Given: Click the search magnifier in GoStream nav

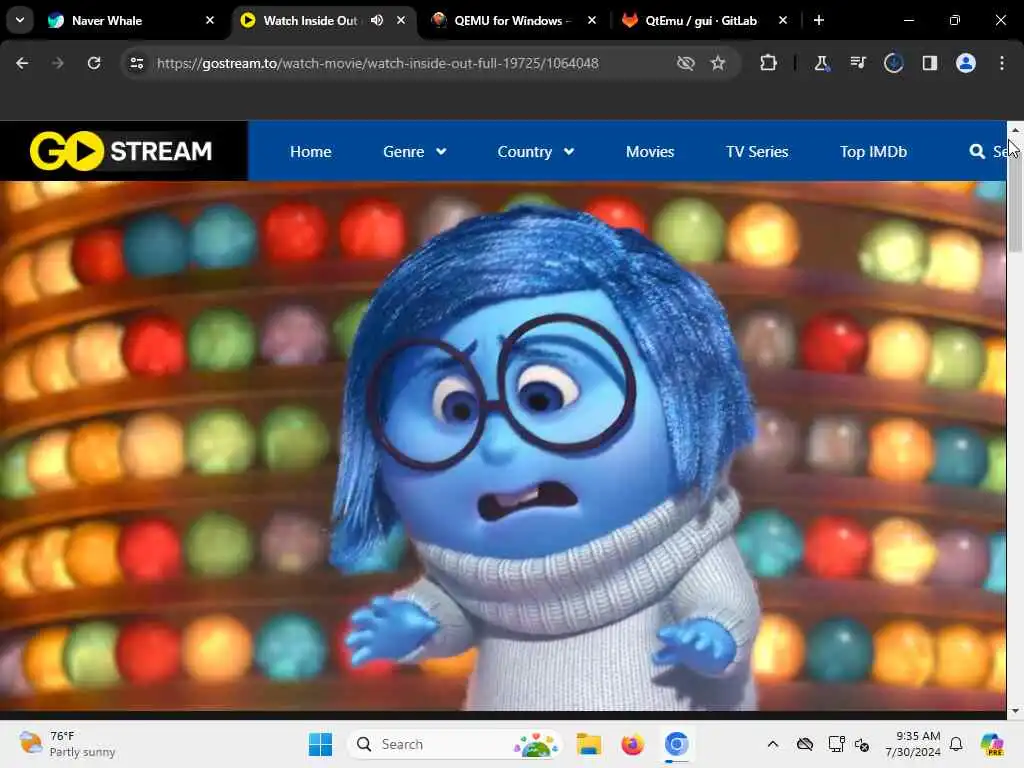Looking at the screenshot, I should (977, 152).
